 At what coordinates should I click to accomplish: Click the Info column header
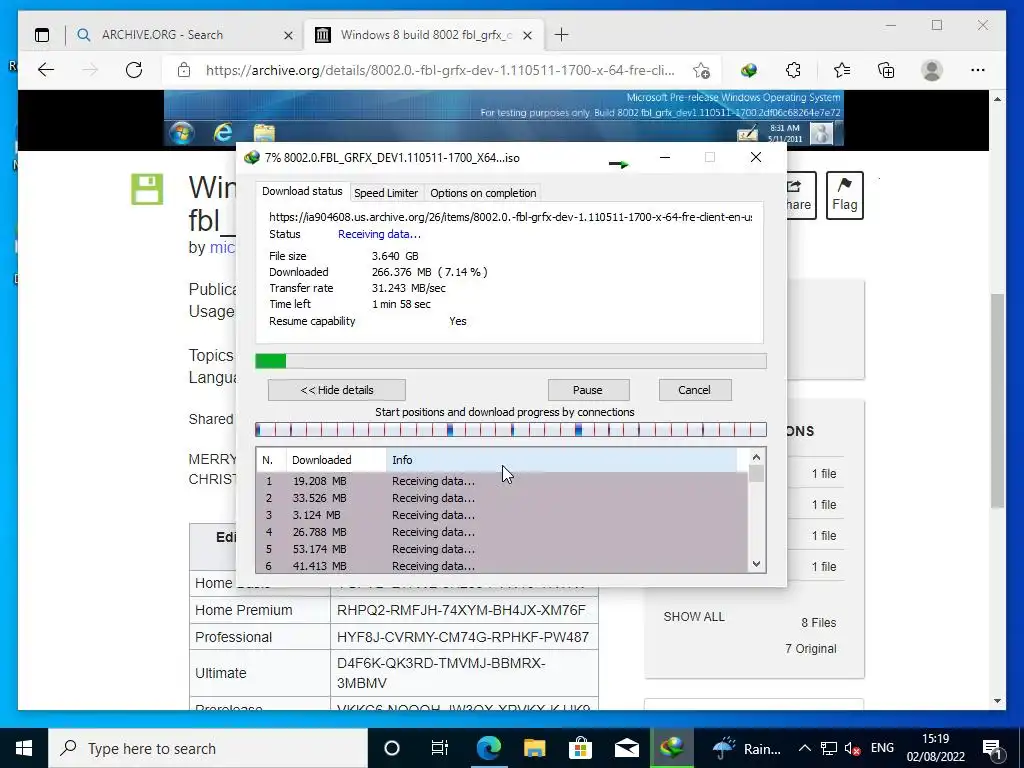coord(562,460)
